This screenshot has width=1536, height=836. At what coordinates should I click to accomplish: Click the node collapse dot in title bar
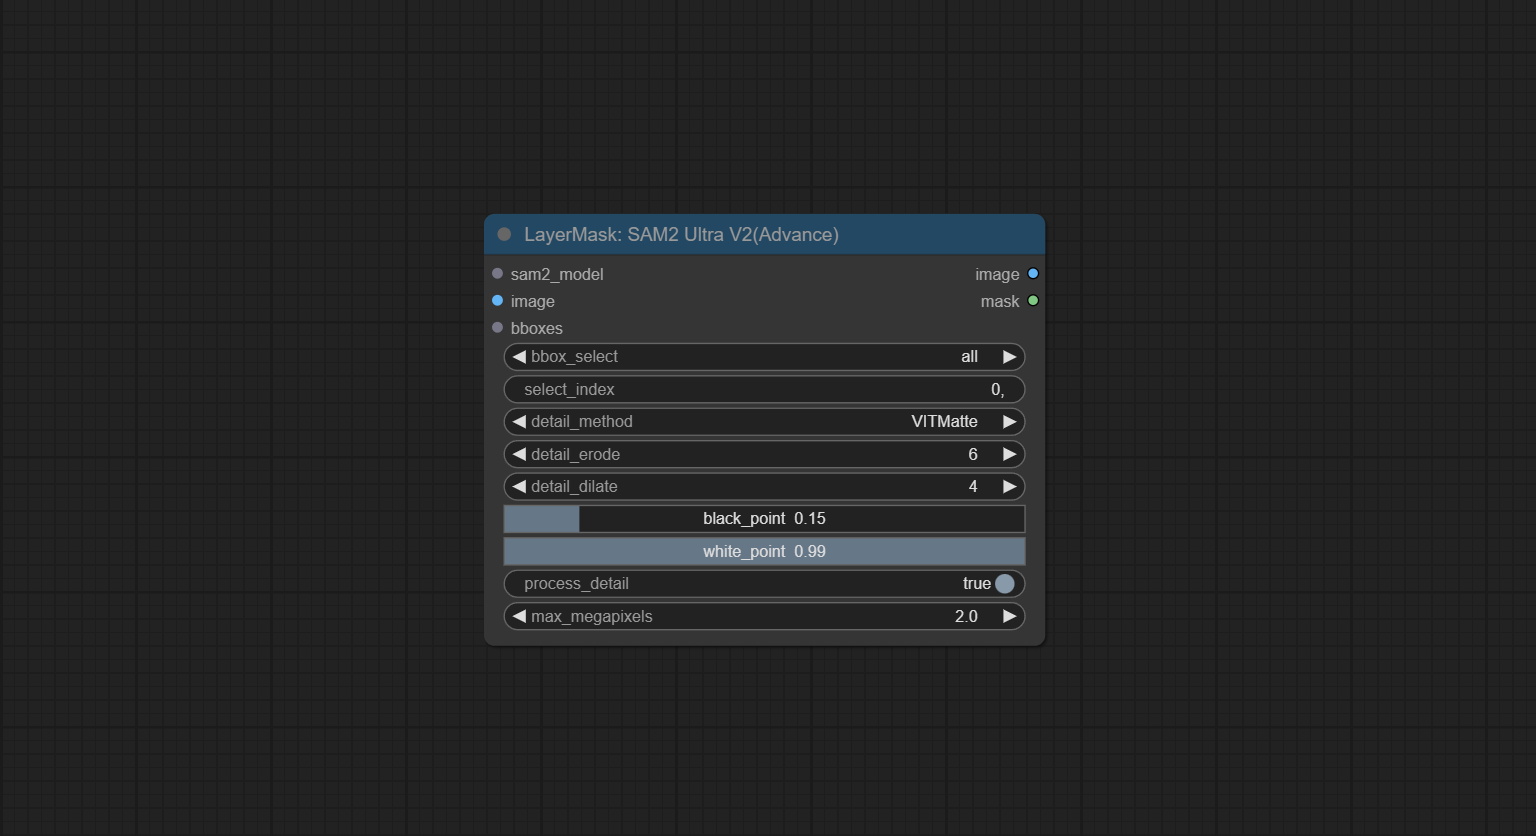[x=504, y=234]
